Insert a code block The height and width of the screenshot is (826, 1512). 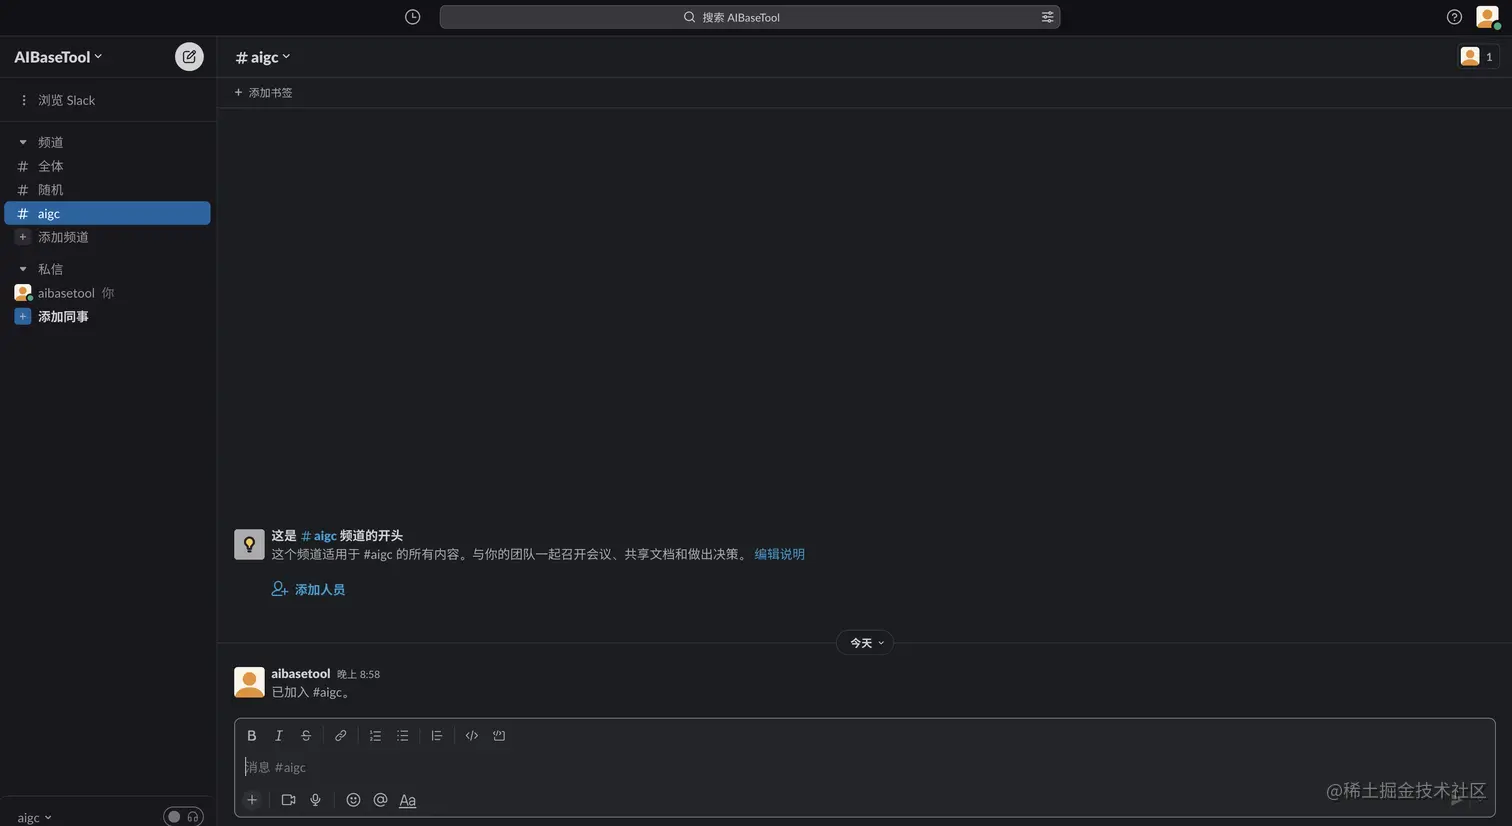coord(499,735)
